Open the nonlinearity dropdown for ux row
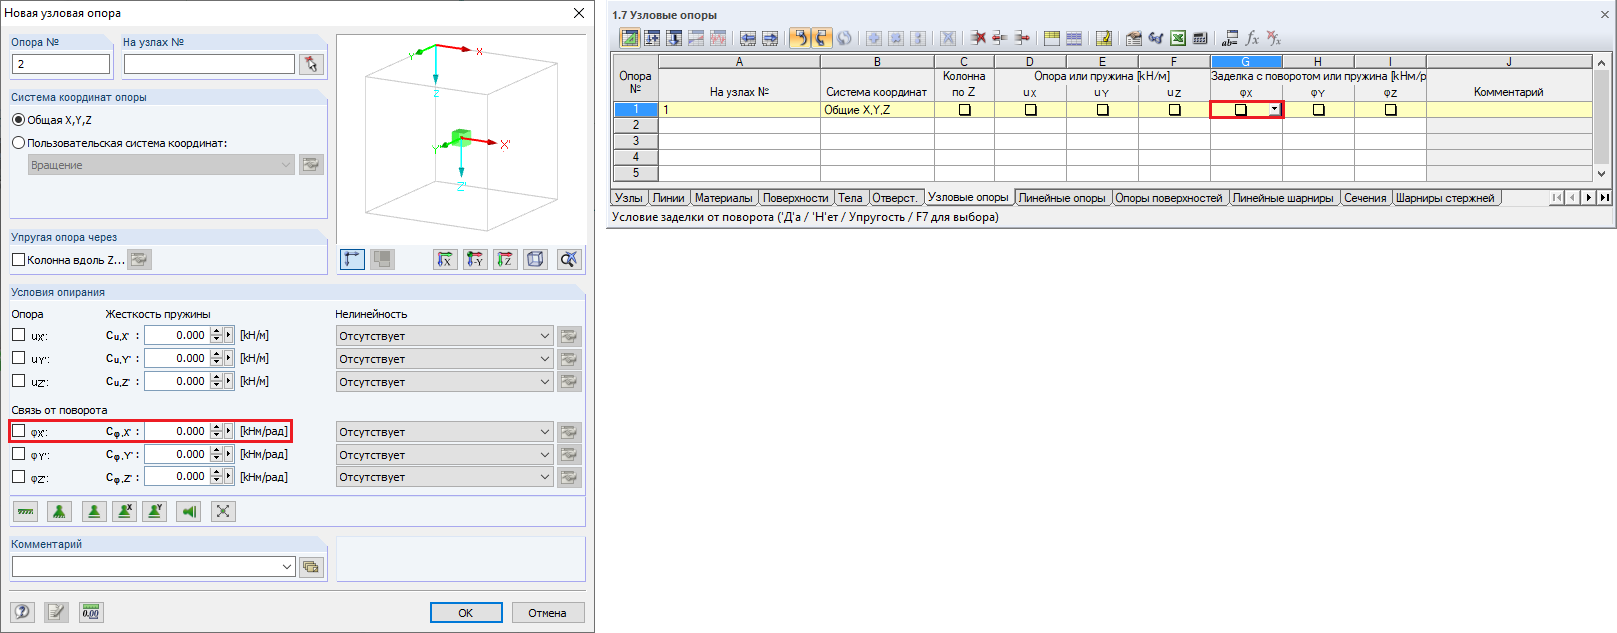Image resolution: width=1617 pixels, height=633 pixels. tap(445, 336)
